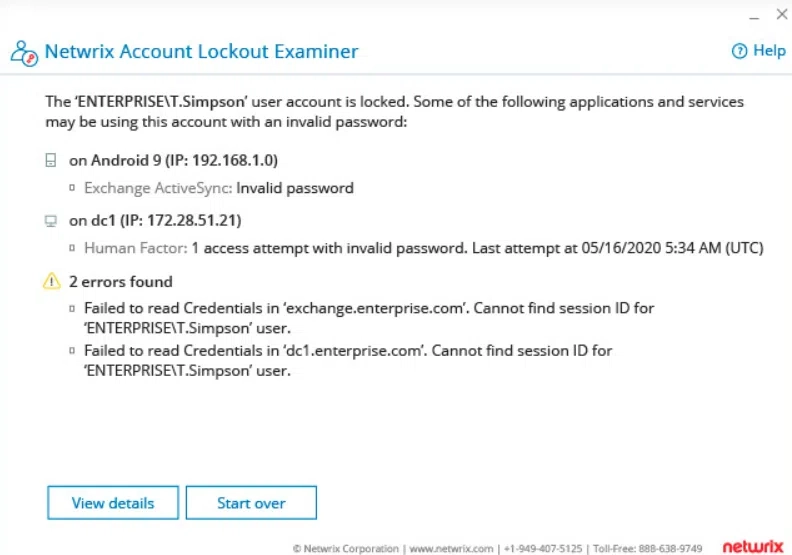The height and width of the screenshot is (555, 792).
Task: Click the Help question mark icon
Action: (x=739, y=51)
